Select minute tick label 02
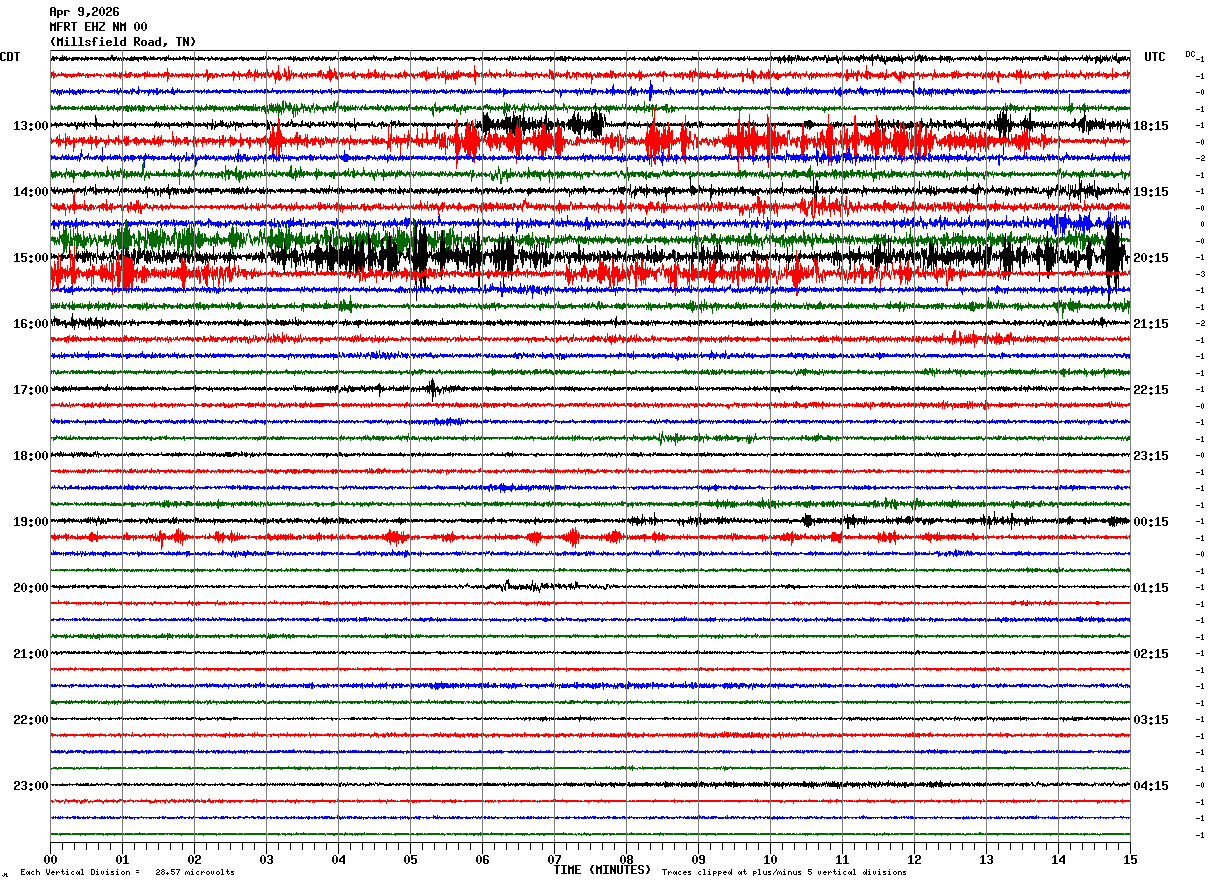The width and height of the screenshot is (1210, 886). pos(194,859)
